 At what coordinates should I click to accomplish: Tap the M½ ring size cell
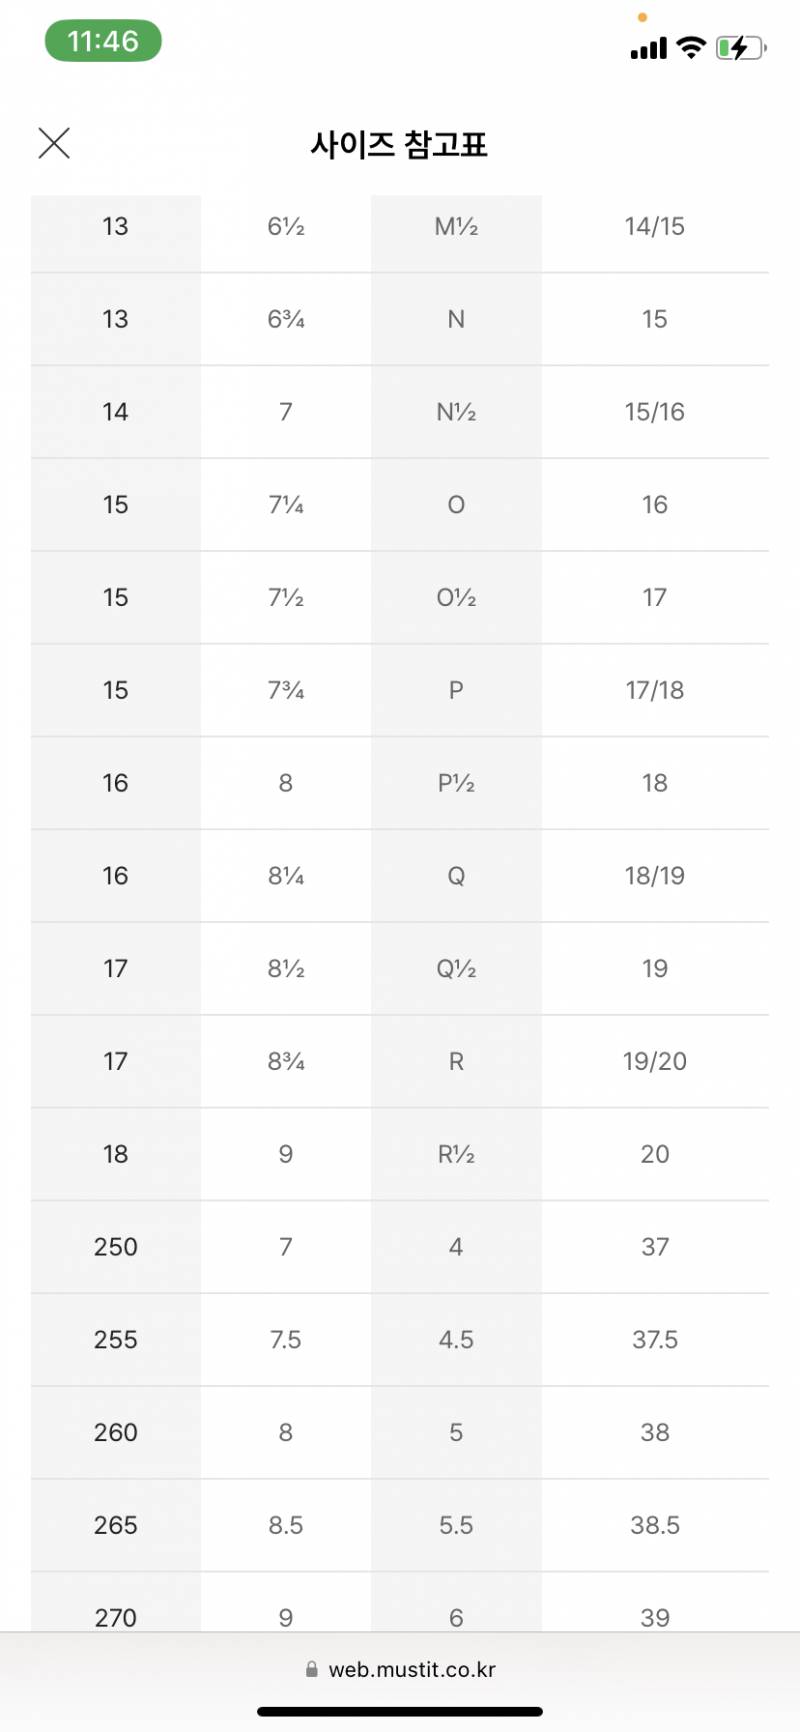click(x=456, y=227)
